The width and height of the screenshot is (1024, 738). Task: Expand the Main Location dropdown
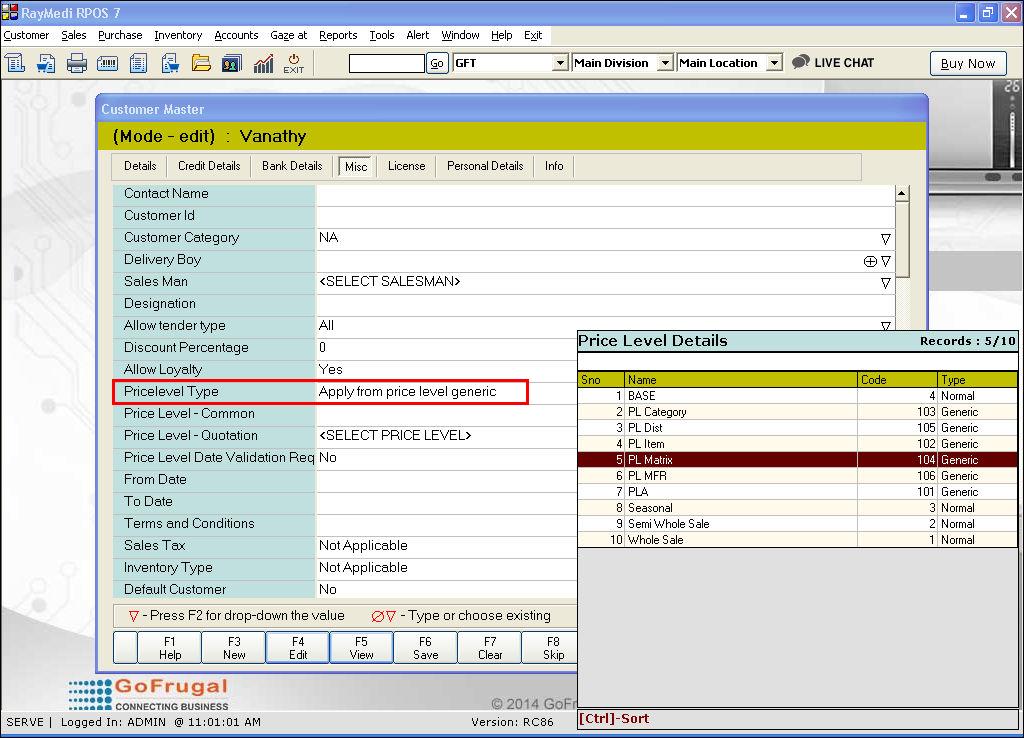point(773,63)
